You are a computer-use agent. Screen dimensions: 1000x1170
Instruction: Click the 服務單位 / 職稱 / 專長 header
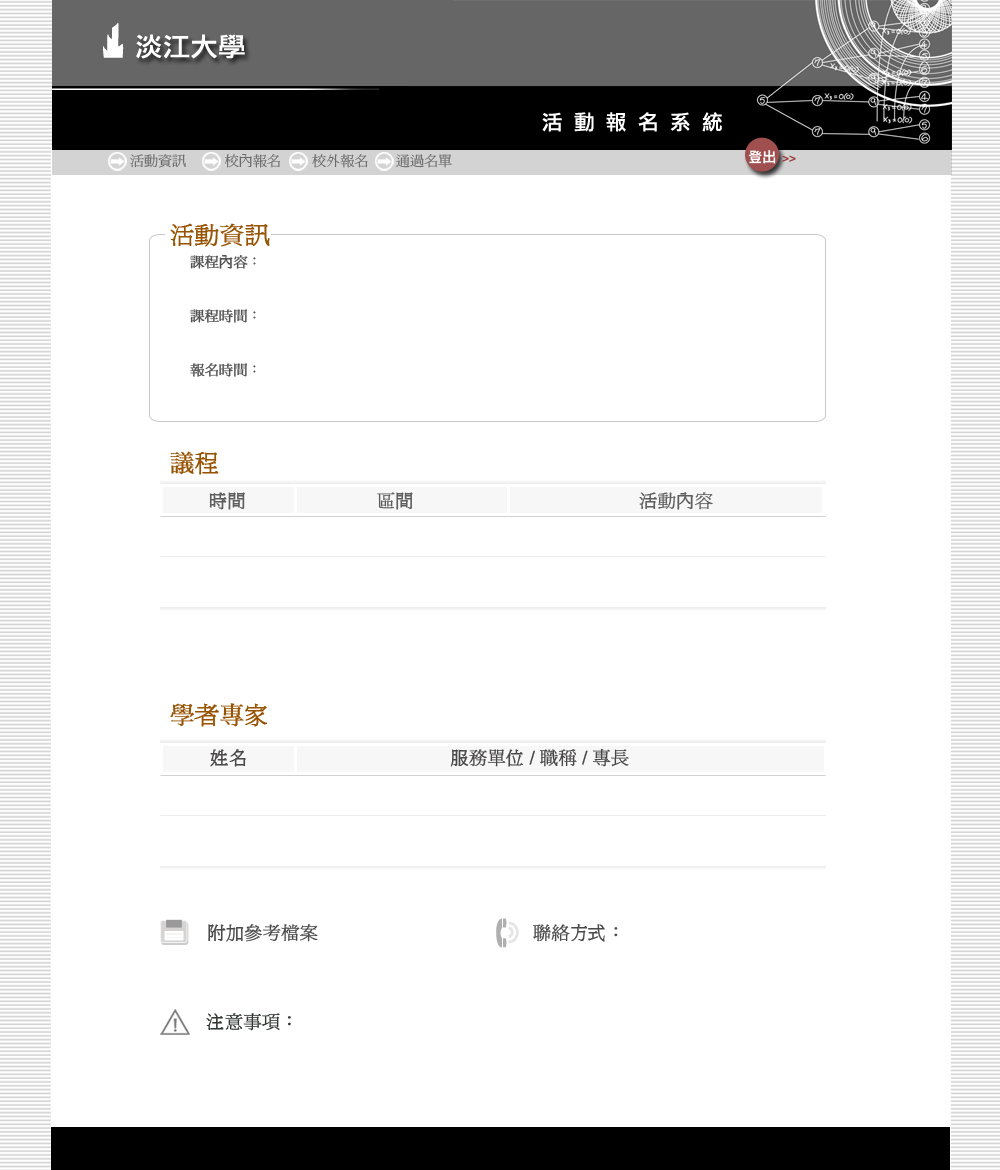click(539, 758)
